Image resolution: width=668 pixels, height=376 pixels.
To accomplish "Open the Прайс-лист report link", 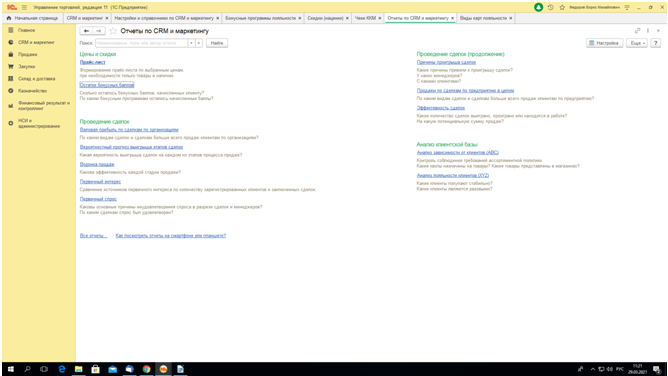I will [92, 62].
